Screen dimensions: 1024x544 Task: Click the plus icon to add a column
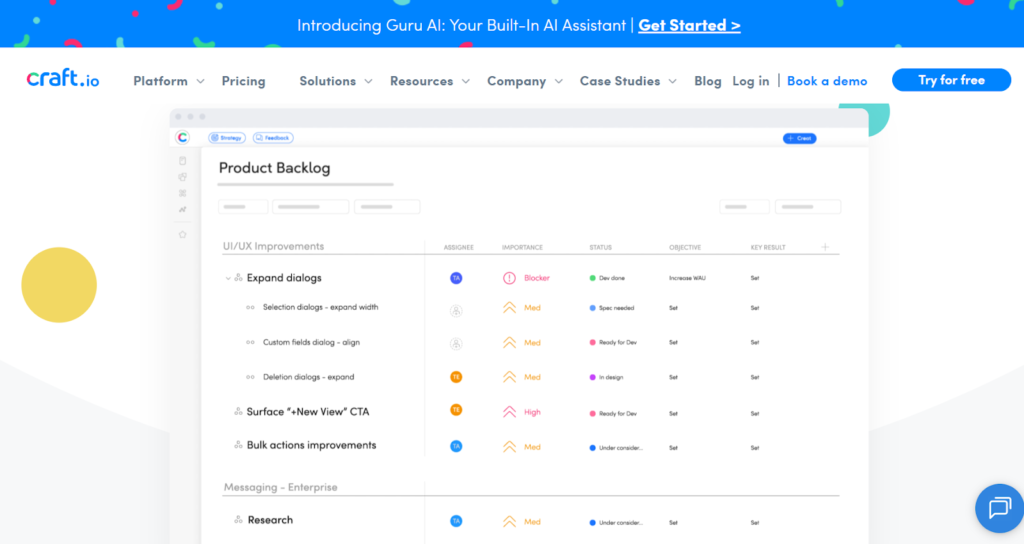[x=825, y=247]
